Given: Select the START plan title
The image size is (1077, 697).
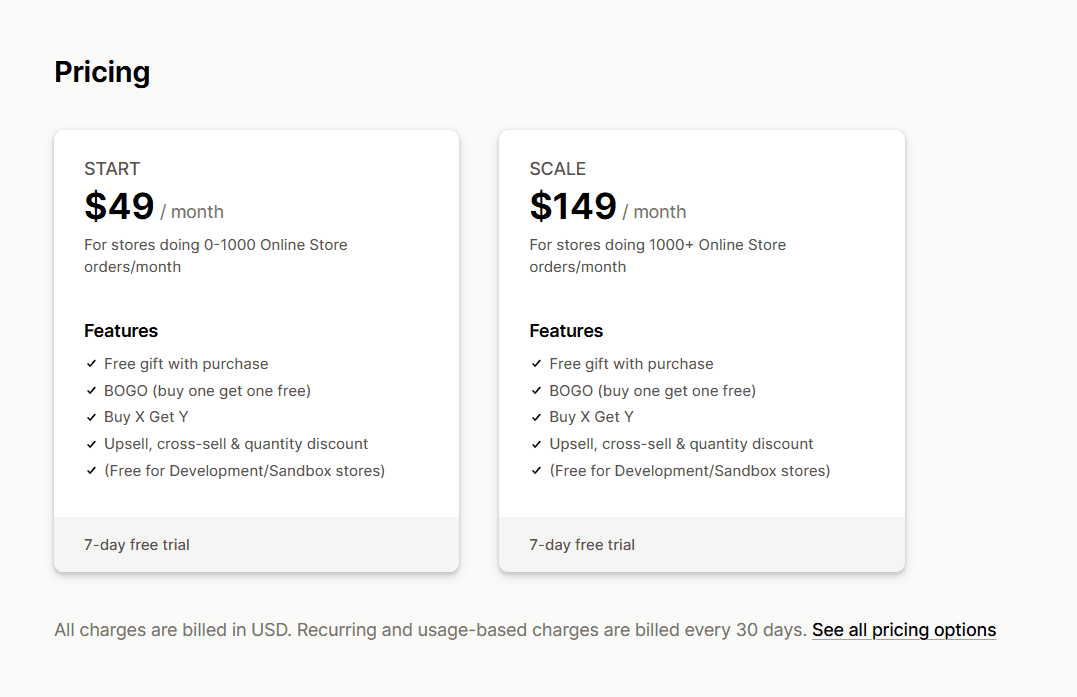Looking at the screenshot, I should (112, 169).
